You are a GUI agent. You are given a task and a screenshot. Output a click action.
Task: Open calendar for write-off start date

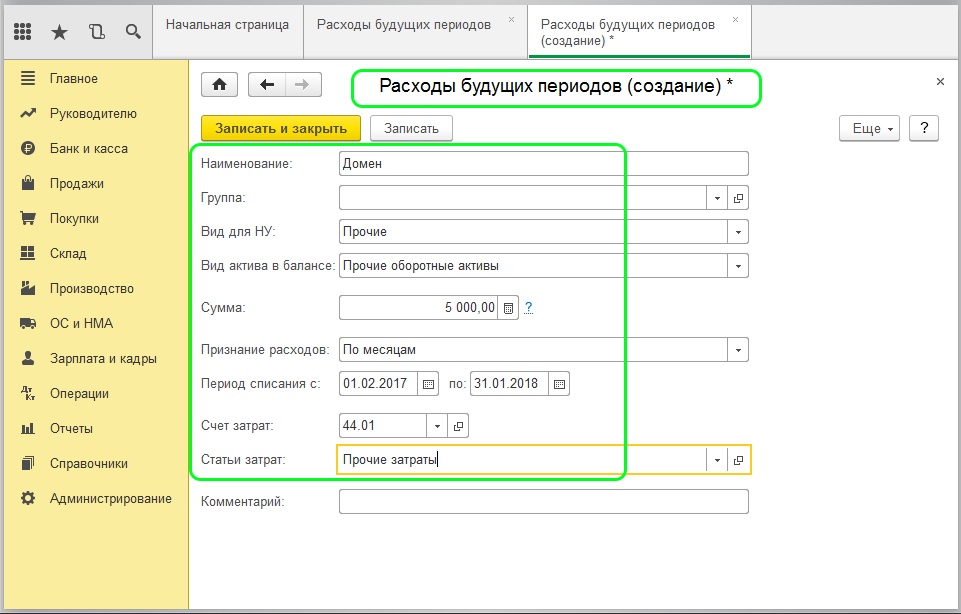pos(428,384)
